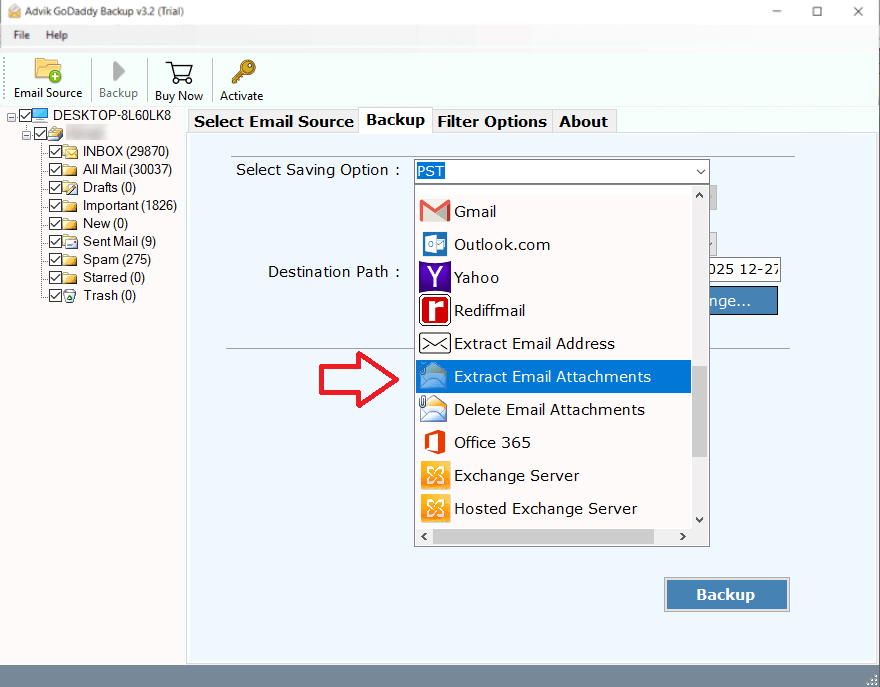The image size is (880, 687).
Task: Toggle the Trash (0) checkbox
Action: pyautogui.click(x=56, y=295)
